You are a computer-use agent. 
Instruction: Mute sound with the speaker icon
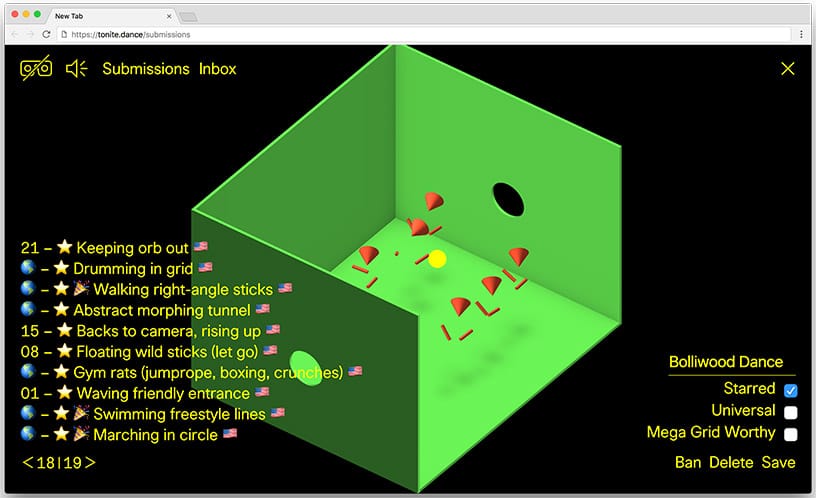77,69
